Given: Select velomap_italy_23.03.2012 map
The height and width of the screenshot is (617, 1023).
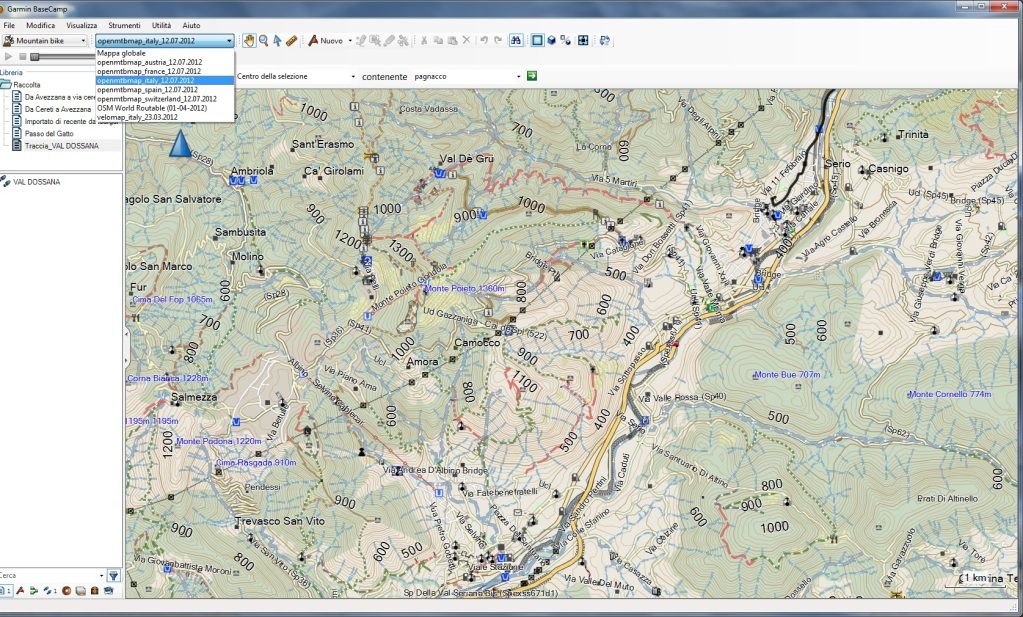Looking at the screenshot, I should [165, 117].
